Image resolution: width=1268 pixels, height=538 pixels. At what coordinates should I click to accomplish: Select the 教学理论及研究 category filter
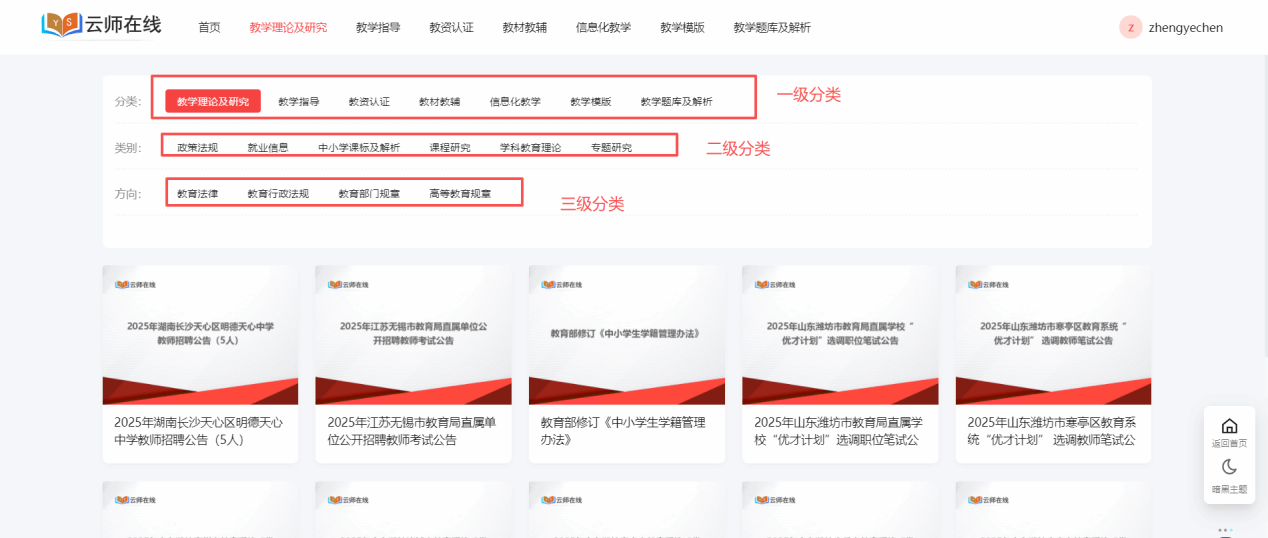click(213, 102)
